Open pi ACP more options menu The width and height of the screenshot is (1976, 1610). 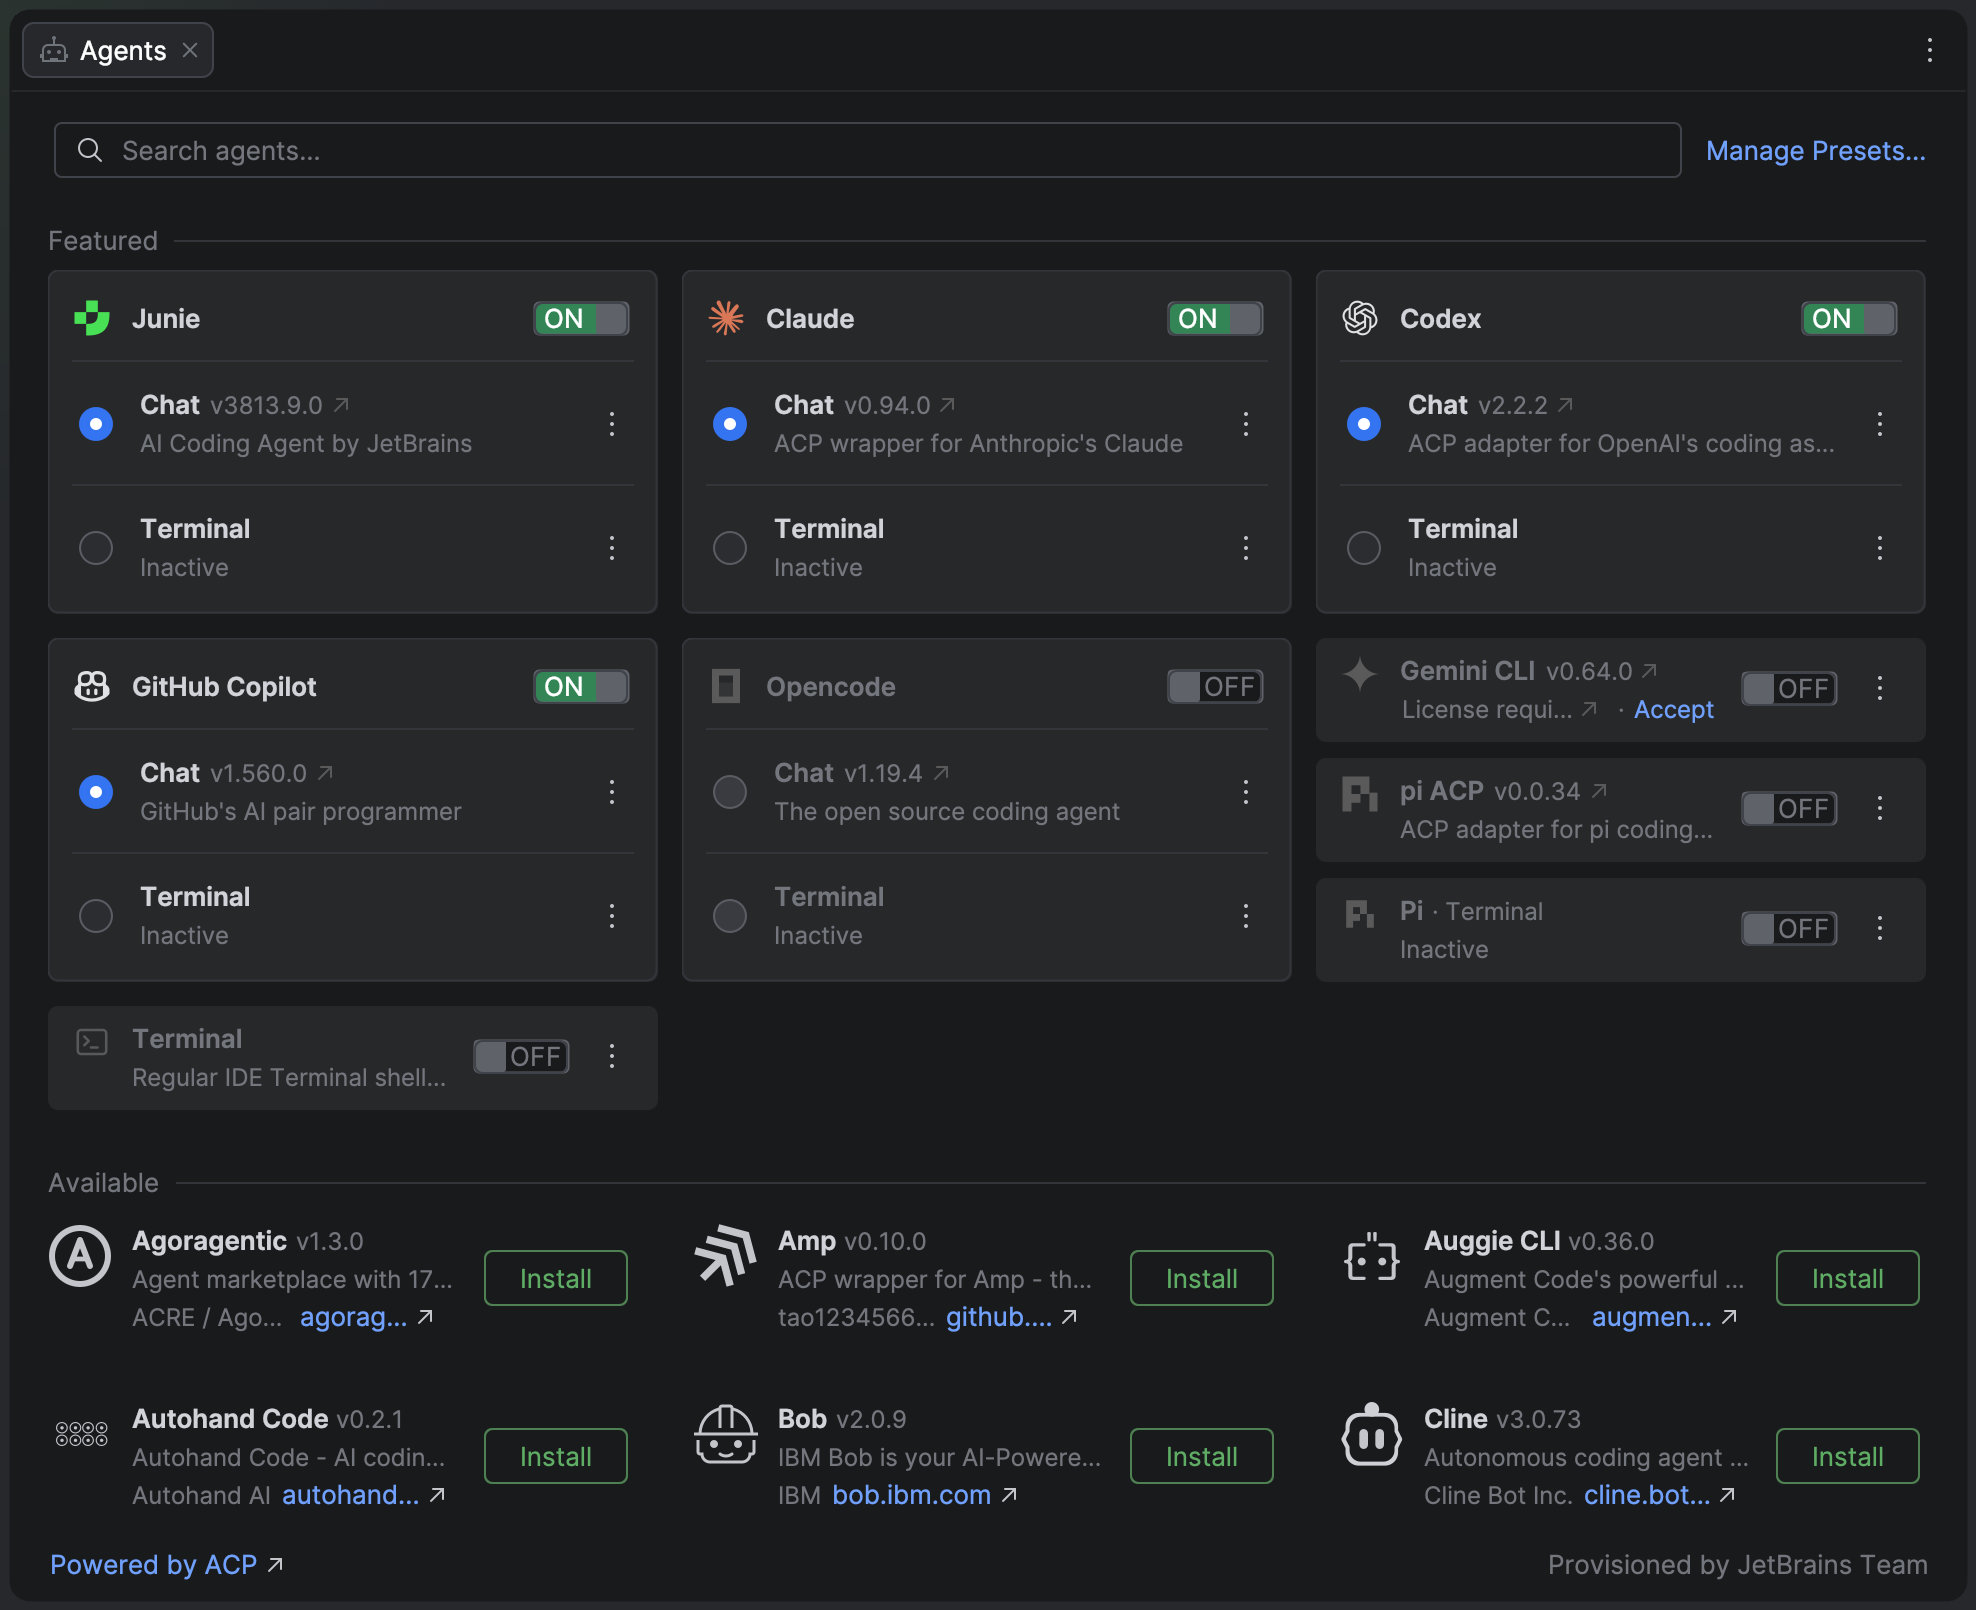point(1880,808)
